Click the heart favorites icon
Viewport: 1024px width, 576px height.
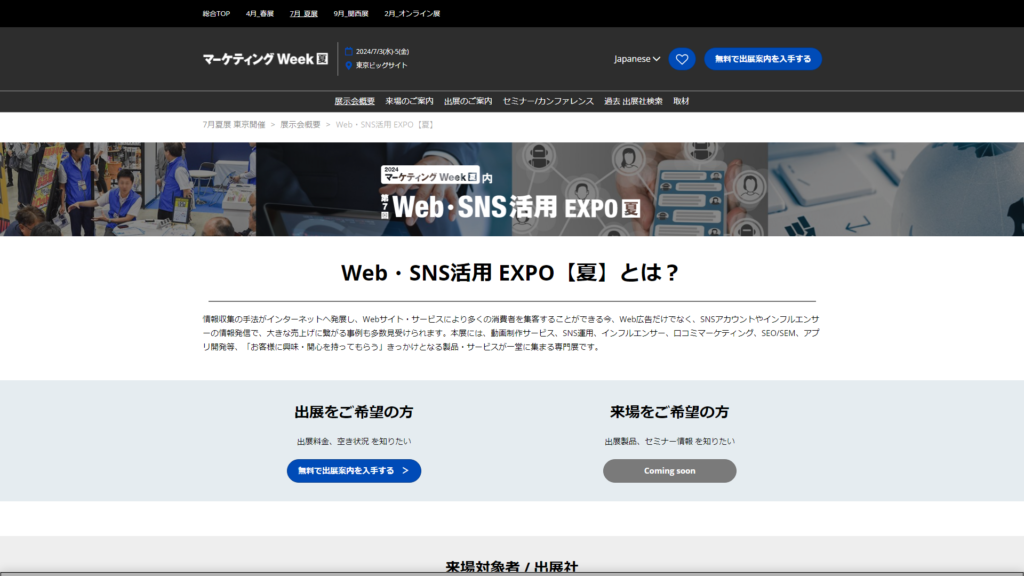(x=682, y=59)
